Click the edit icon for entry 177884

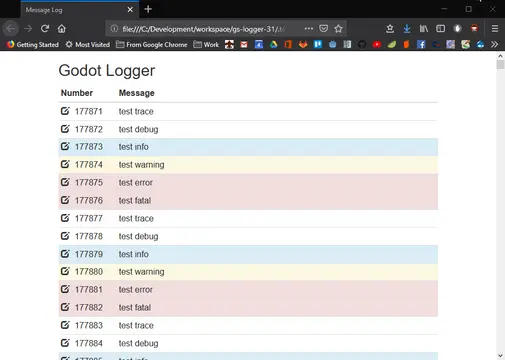point(65,343)
